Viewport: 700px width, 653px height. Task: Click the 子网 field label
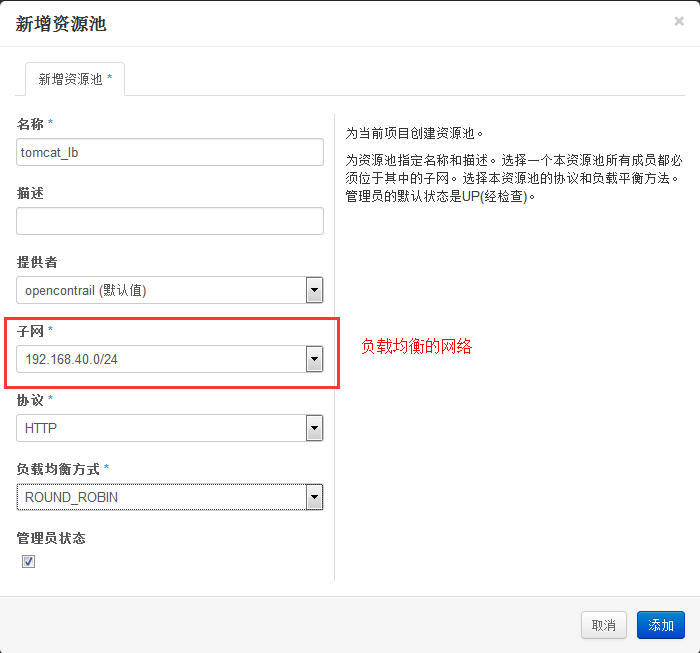[x=31, y=330]
